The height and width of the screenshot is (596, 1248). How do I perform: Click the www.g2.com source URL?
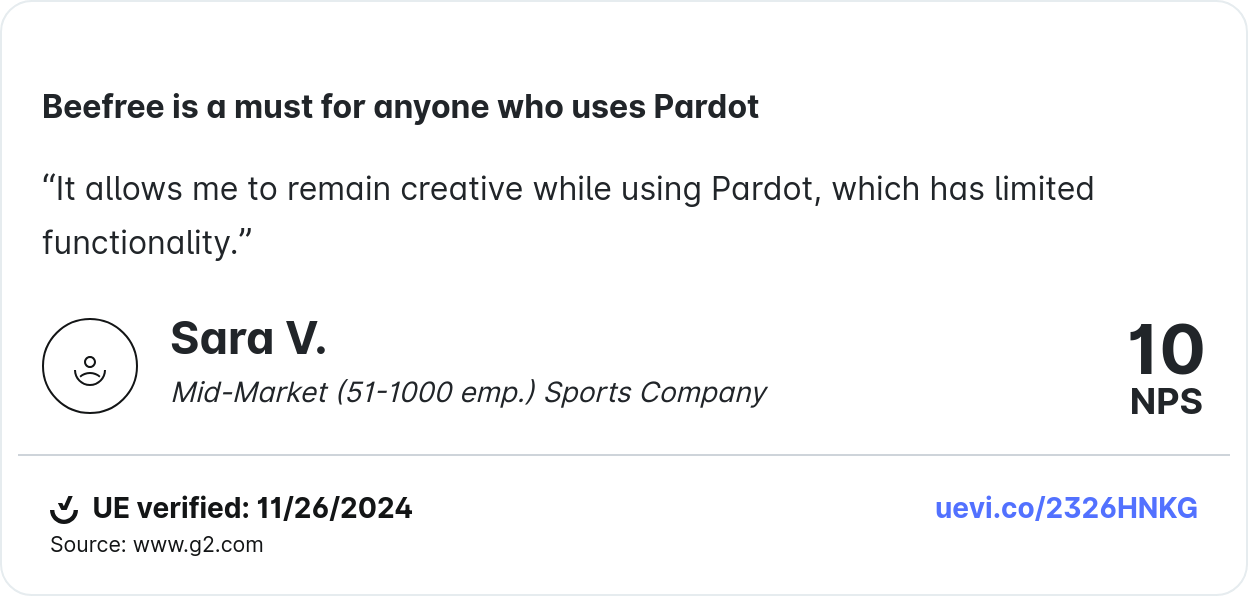(198, 545)
